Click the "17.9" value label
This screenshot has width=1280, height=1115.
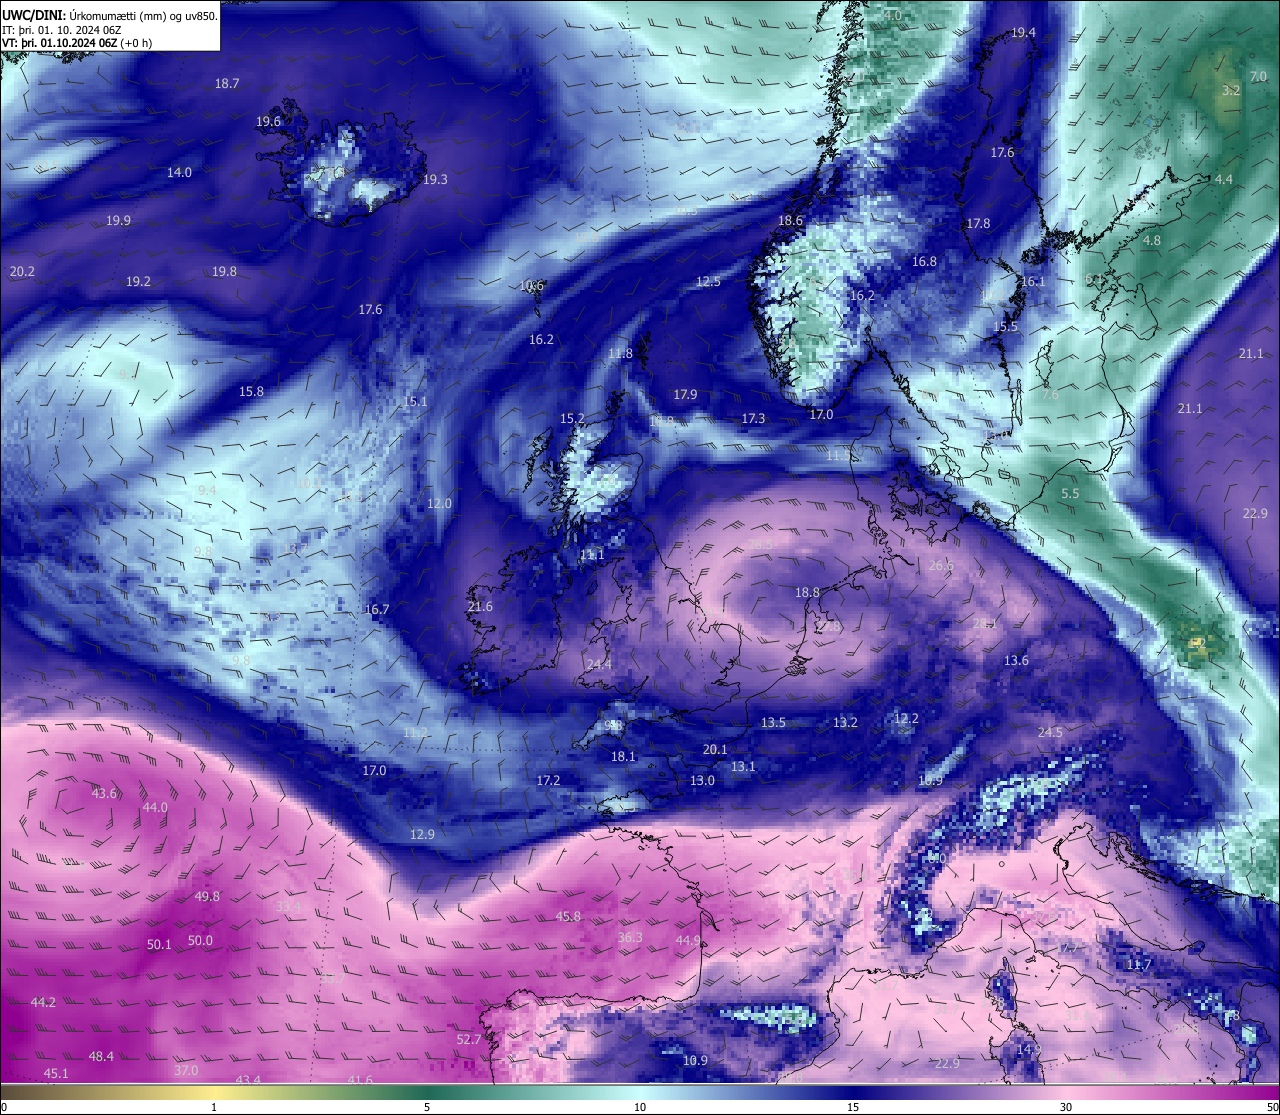685,395
